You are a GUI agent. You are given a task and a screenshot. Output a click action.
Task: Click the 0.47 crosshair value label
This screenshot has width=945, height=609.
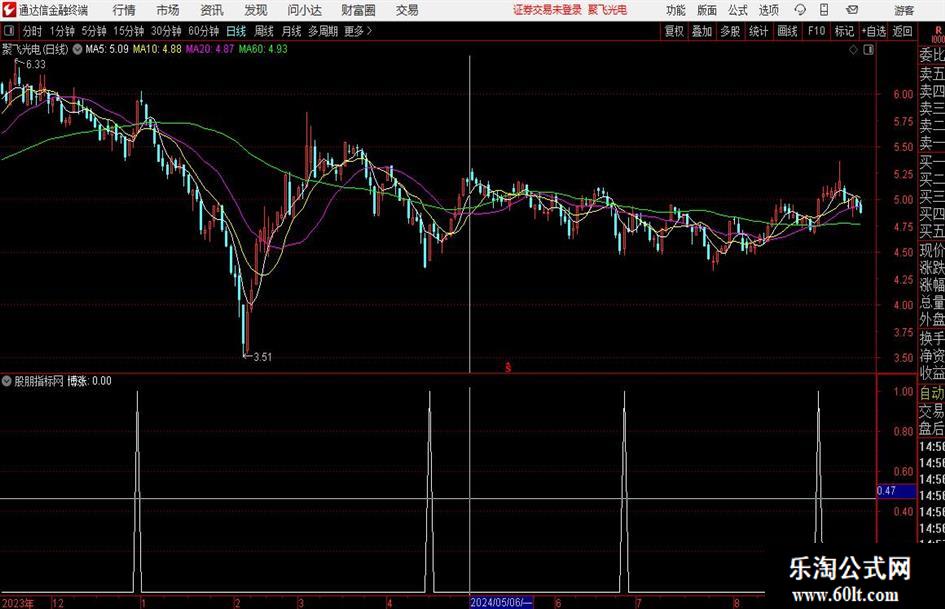tap(896, 491)
